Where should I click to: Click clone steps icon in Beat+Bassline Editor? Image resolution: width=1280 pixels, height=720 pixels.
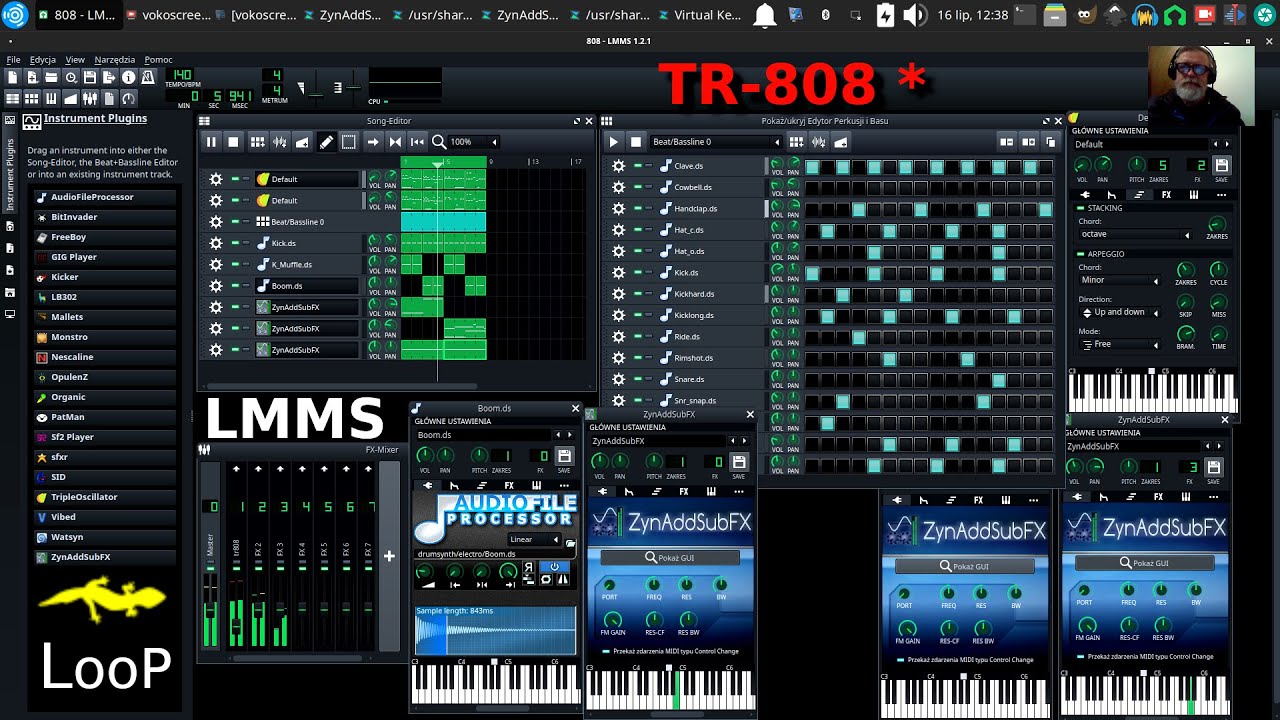pyautogui.click(x=1050, y=142)
